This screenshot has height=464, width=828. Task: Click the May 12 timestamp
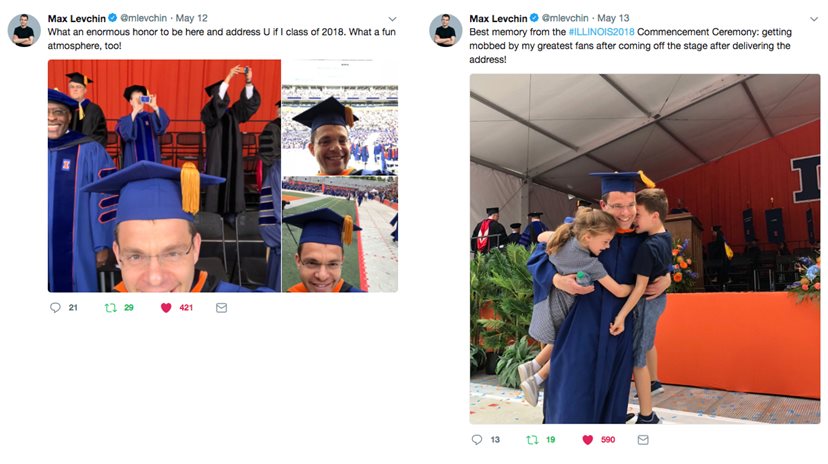[x=191, y=18]
